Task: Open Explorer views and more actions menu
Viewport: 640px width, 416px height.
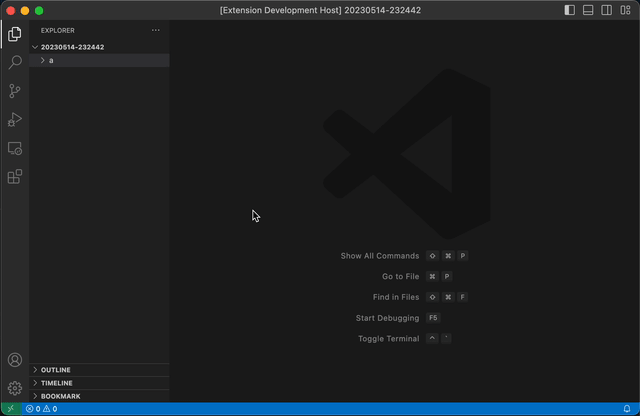Action: coord(156,30)
